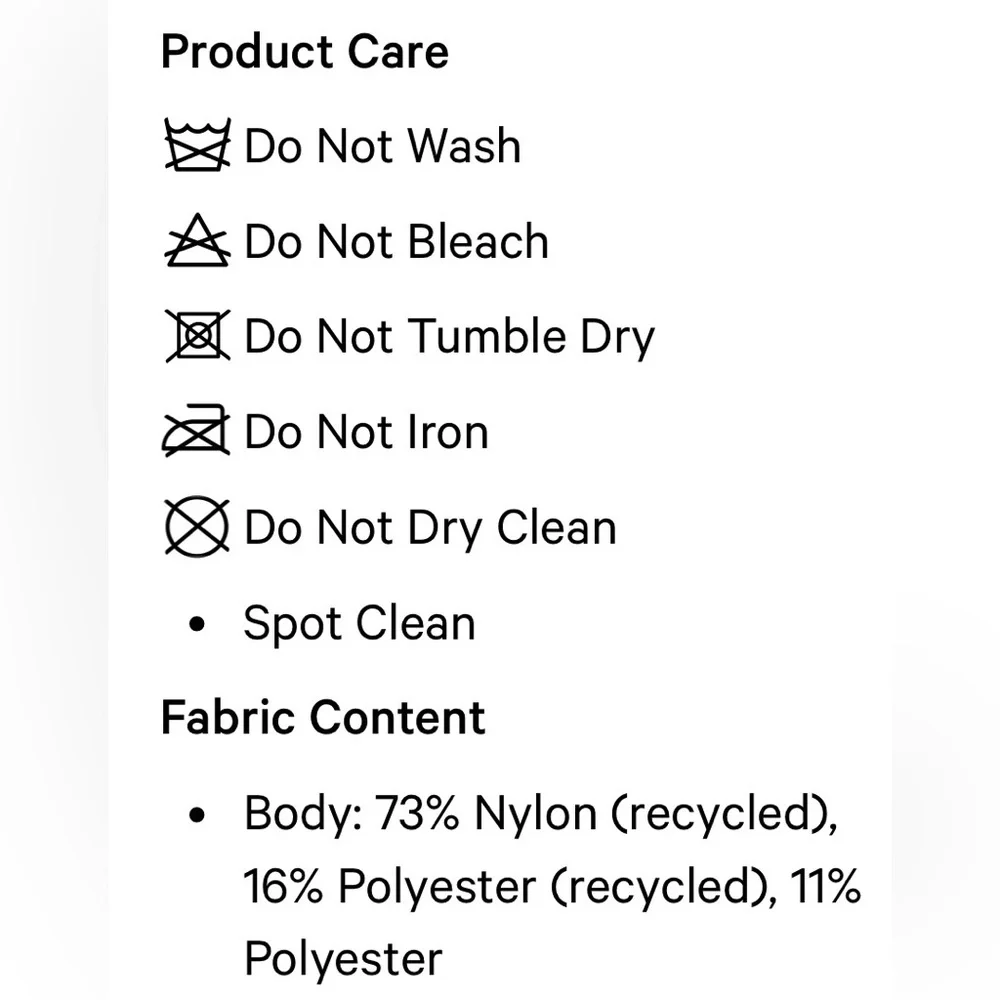The width and height of the screenshot is (1000, 1000).
Task: Click the Do Not Wash washtub icon
Action: [x=197, y=146]
